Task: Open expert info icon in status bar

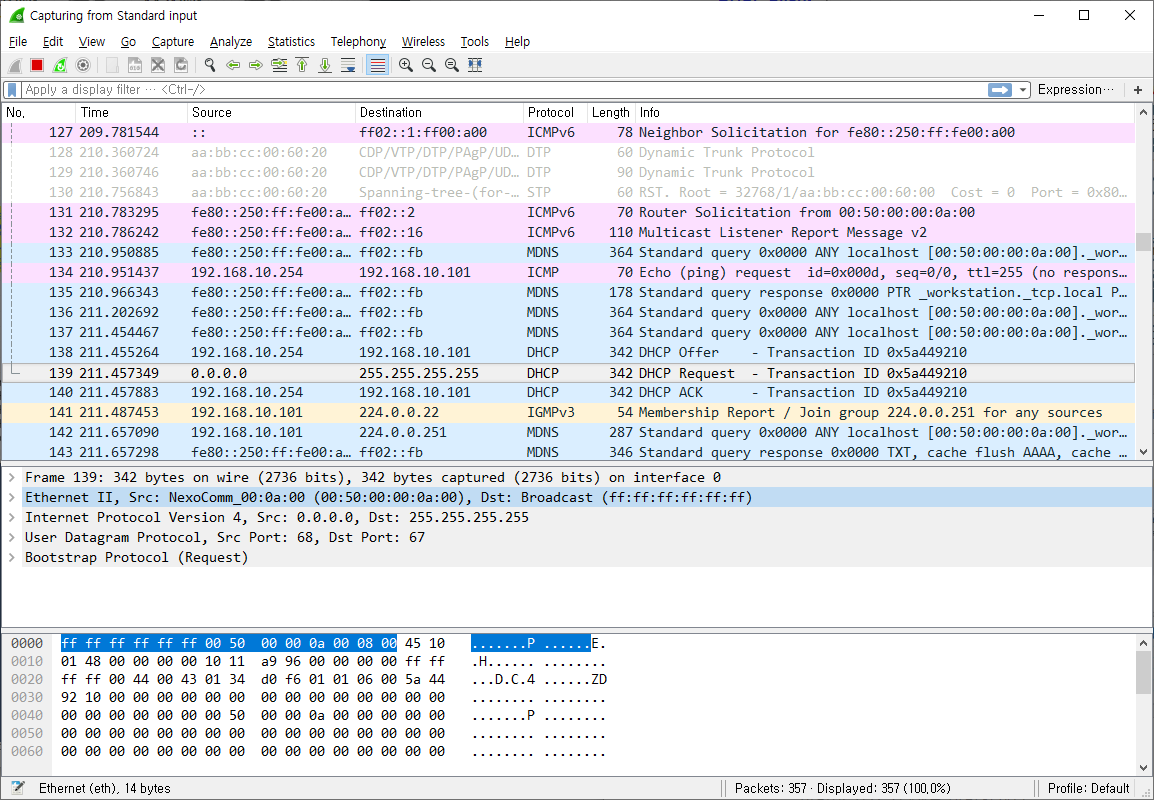Action: [x=18, y=788]
